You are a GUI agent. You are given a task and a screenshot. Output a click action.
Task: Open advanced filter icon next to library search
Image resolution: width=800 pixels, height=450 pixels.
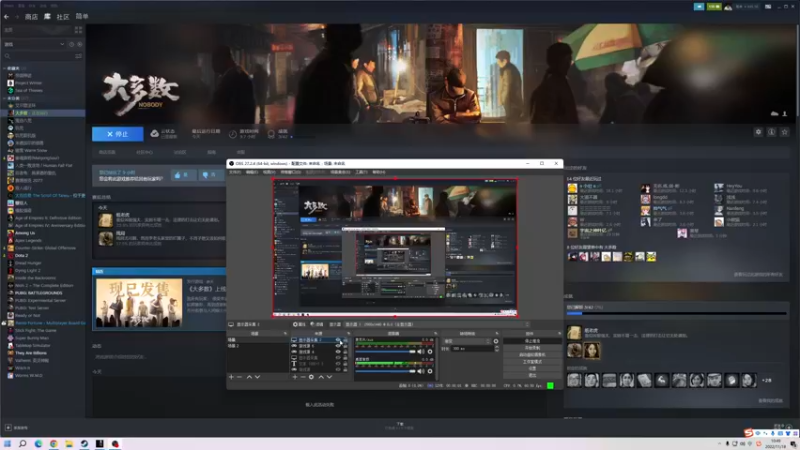point(79,56)
